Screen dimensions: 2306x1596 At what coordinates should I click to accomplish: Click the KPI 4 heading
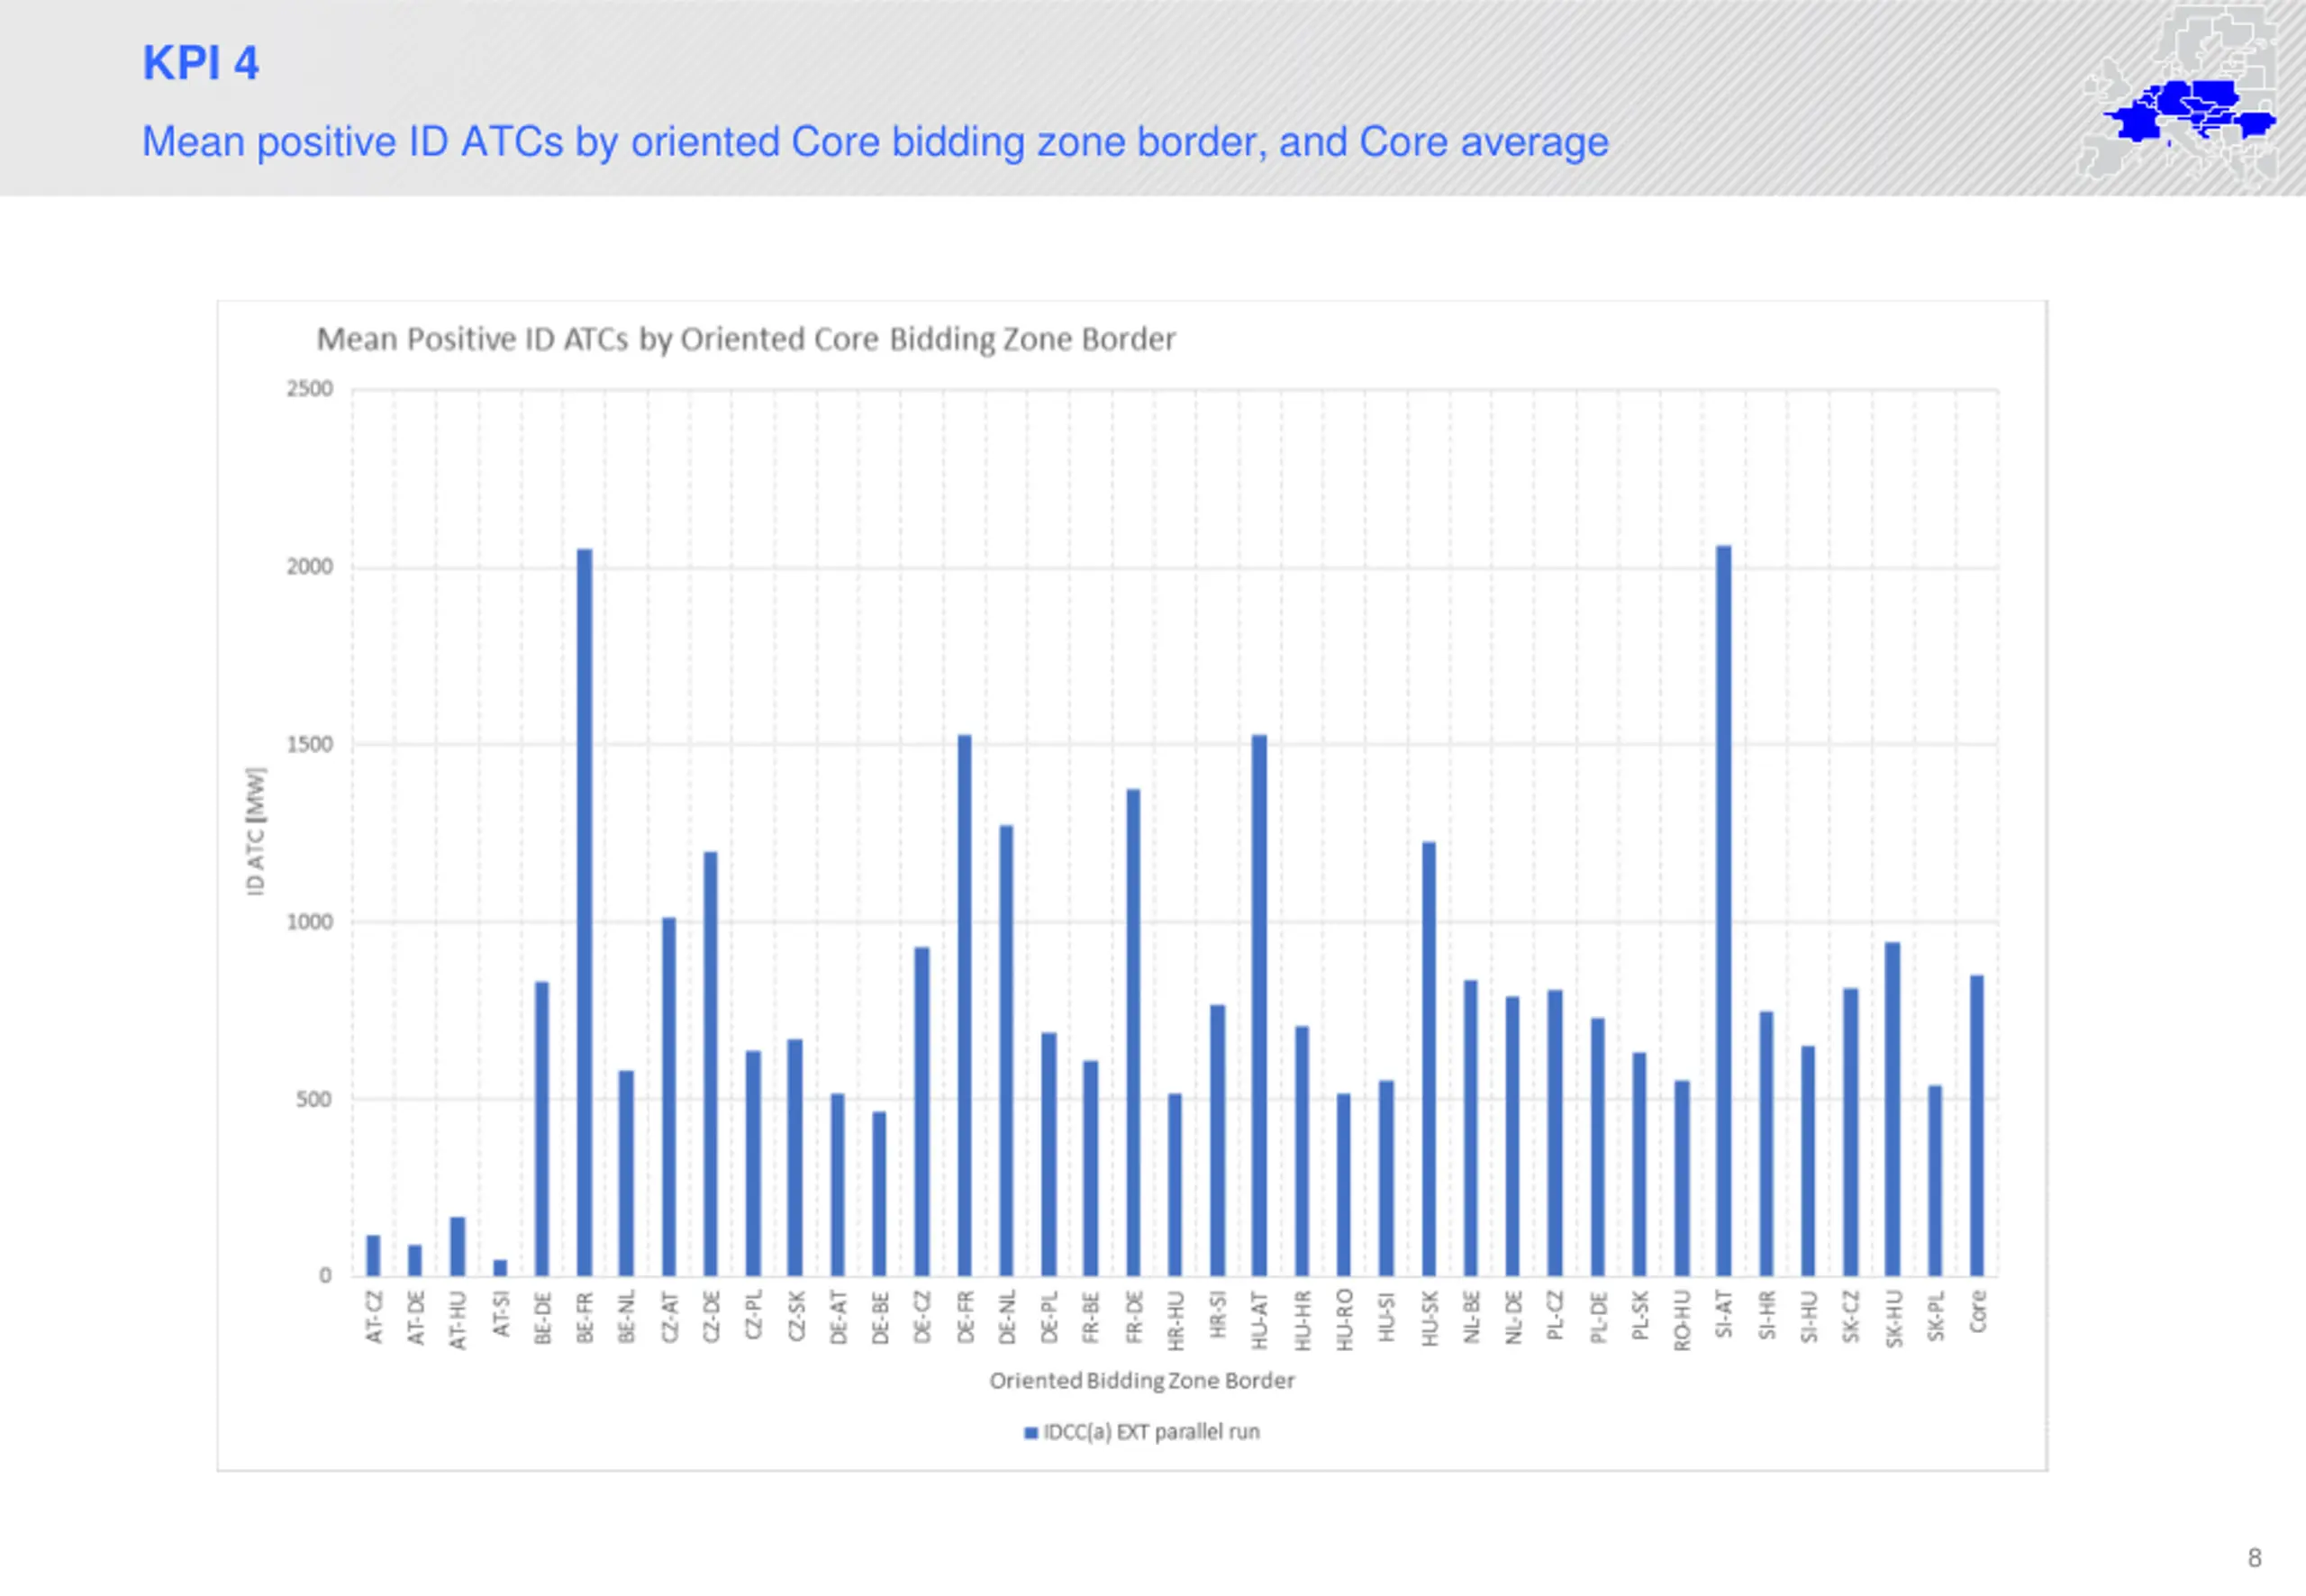[x=201, y=63]
